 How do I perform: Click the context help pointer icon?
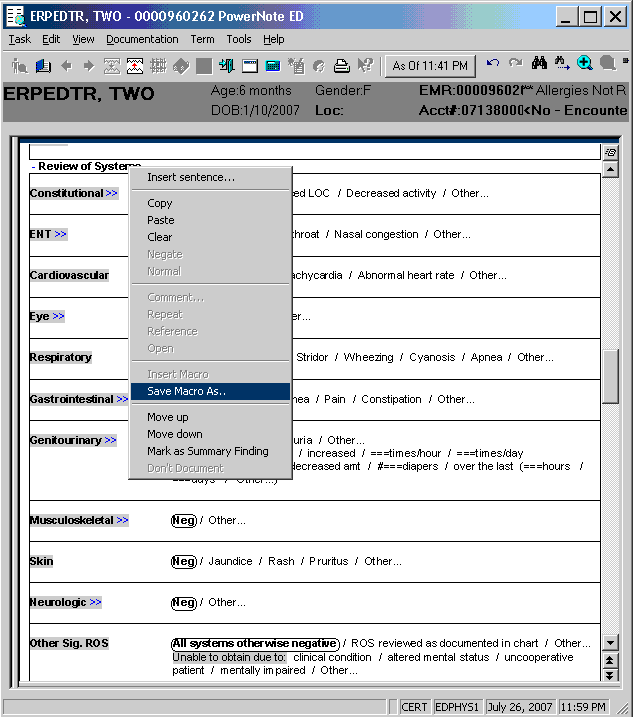coord(364,66)
